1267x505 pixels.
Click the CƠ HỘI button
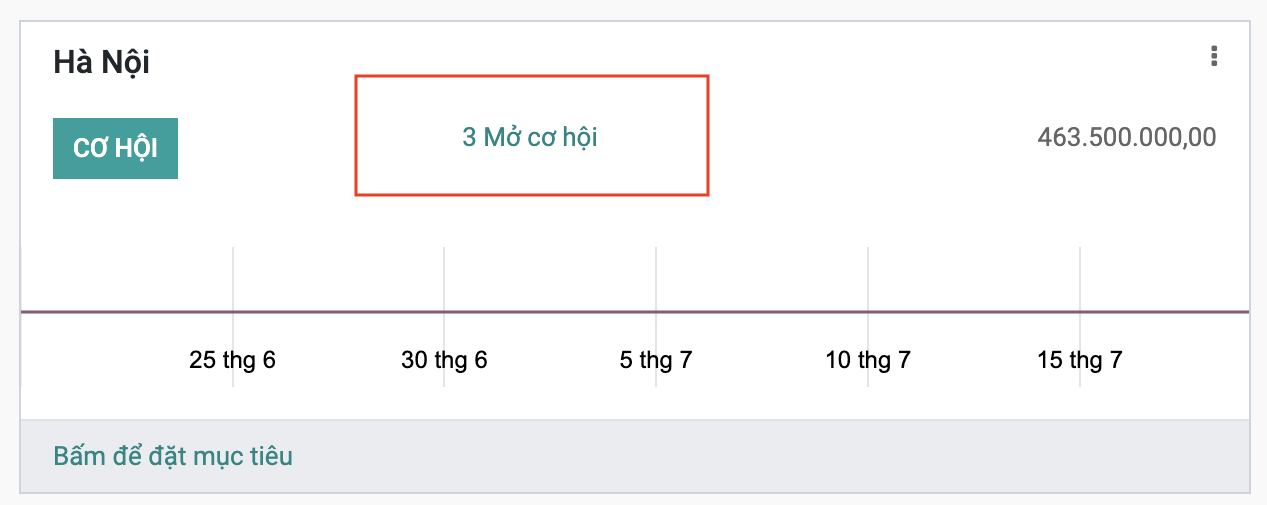115,149
